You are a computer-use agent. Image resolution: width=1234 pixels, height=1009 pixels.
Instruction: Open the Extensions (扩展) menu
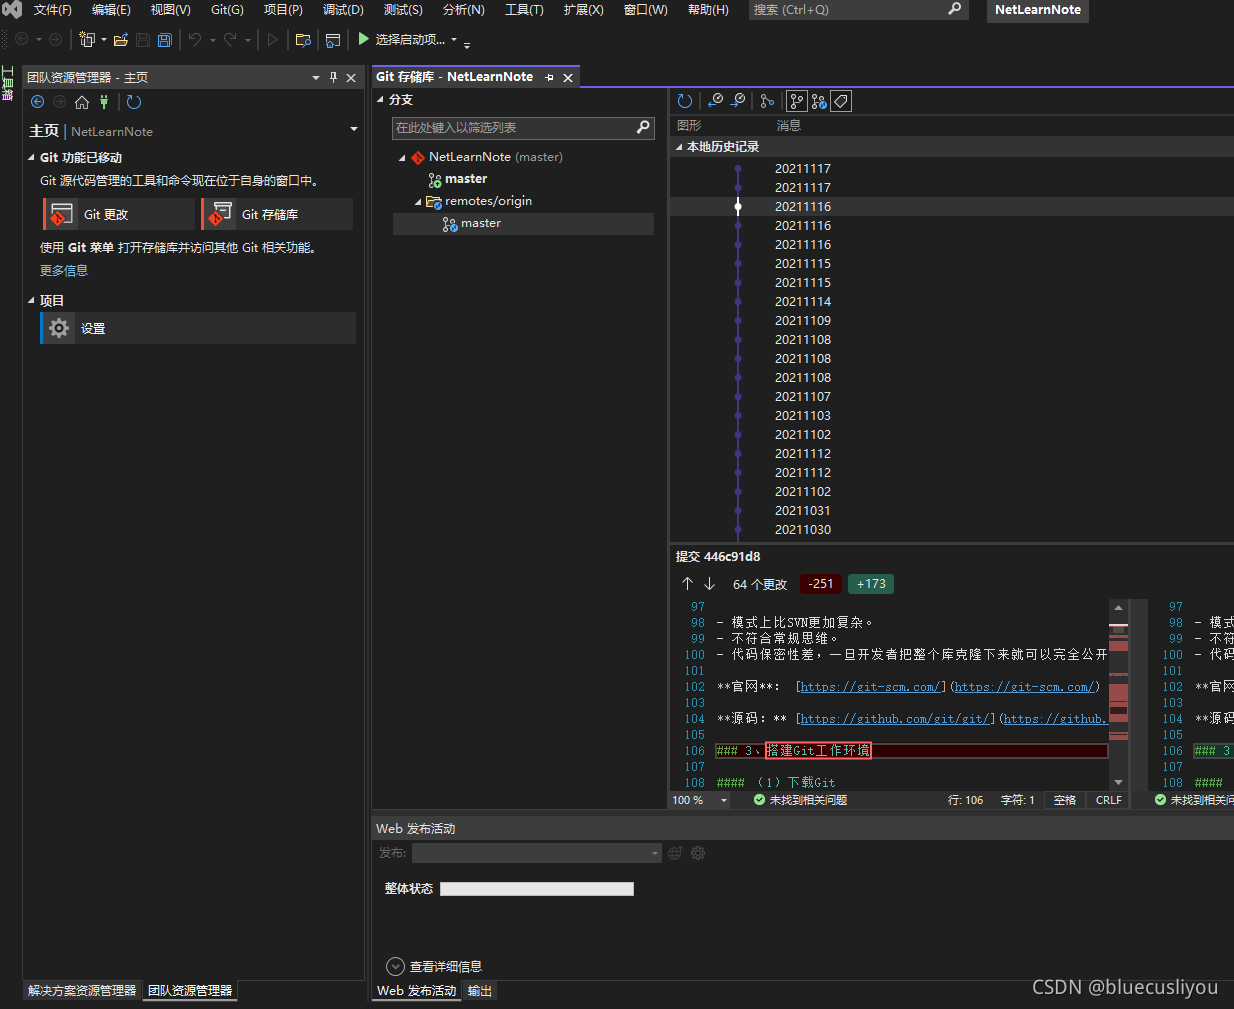click(x=583, y=10)
